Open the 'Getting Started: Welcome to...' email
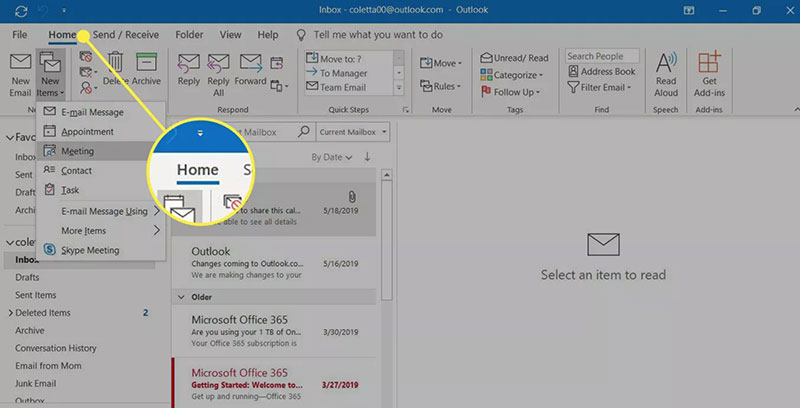This screenshot has width=800, height=408. pyautogui.click(x=274, y=384)
